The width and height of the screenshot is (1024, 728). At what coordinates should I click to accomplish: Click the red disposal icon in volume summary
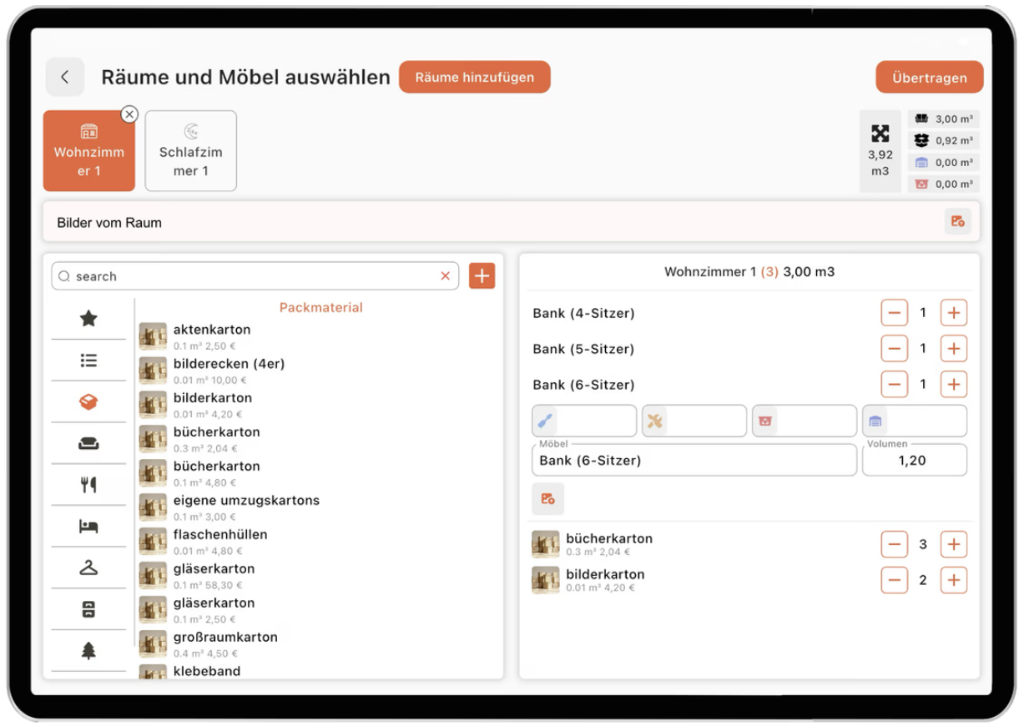(921, 184)
